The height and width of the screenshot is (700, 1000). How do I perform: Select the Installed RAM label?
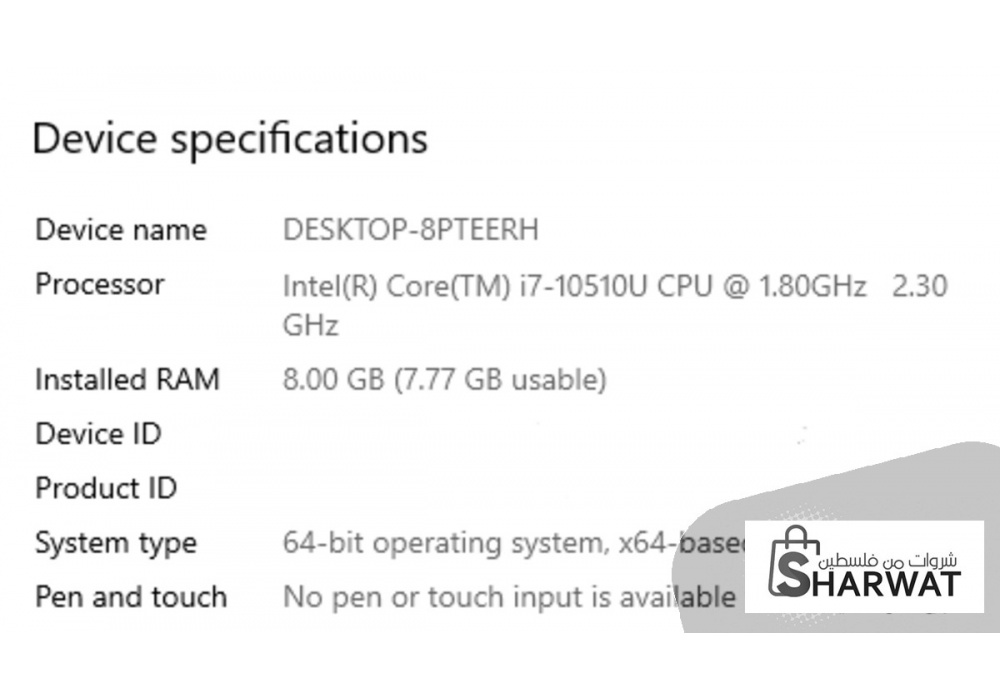point(127,380)
